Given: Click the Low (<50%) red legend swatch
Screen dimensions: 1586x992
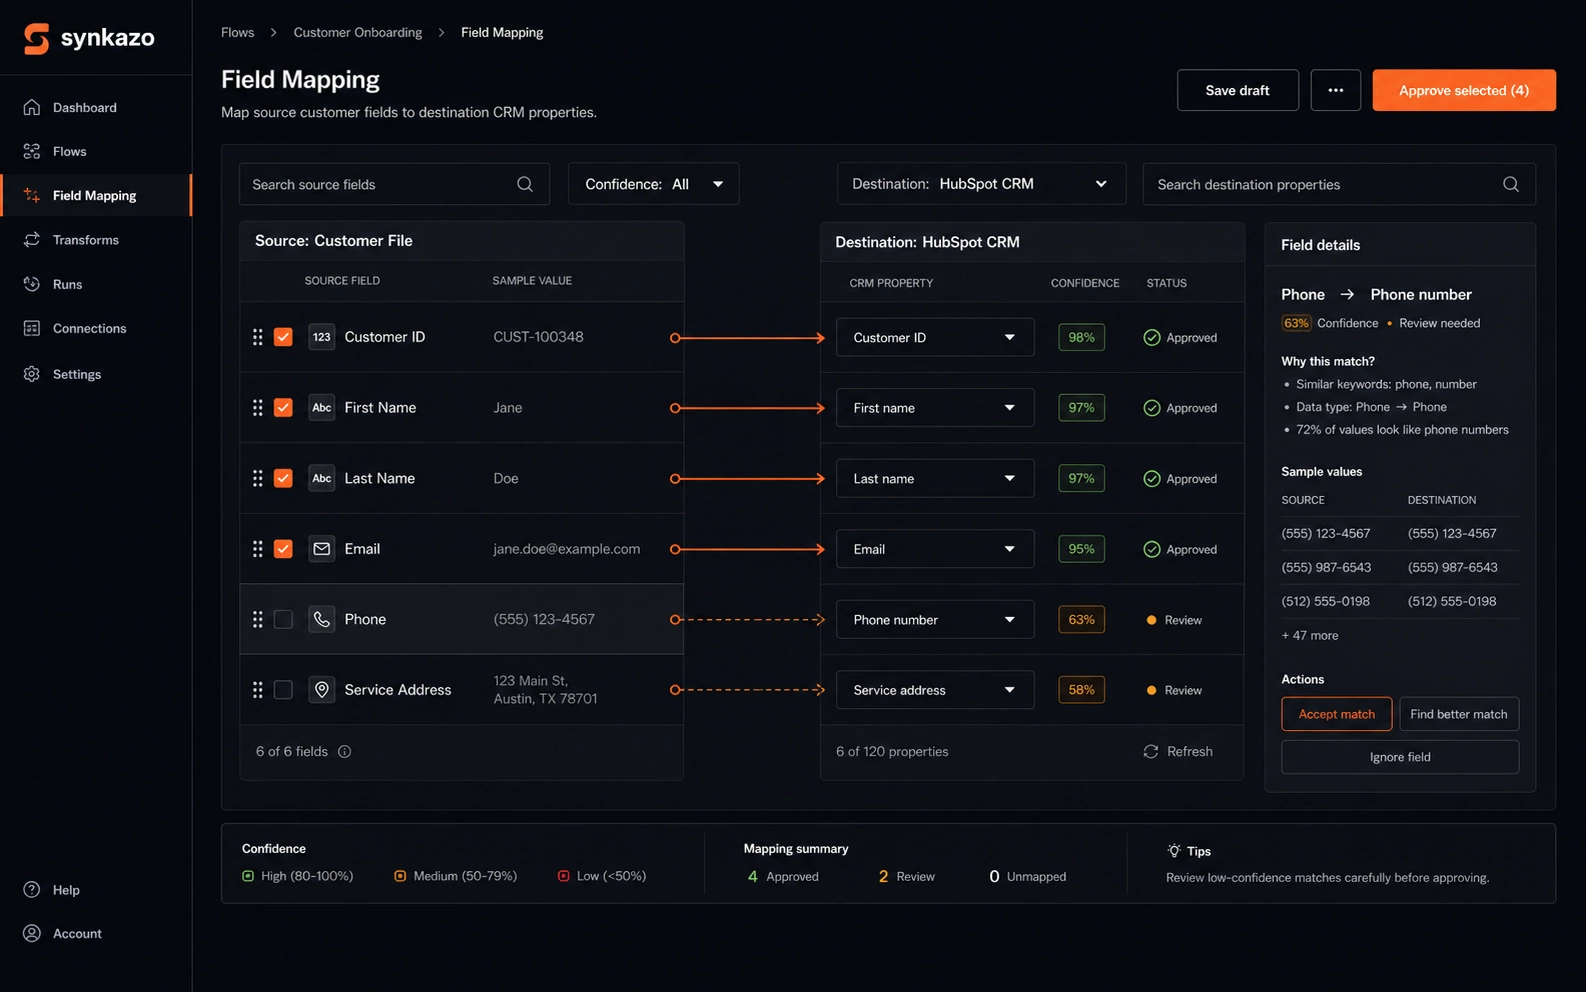Looking at the screenshot, I should click(x=564, y=876).
